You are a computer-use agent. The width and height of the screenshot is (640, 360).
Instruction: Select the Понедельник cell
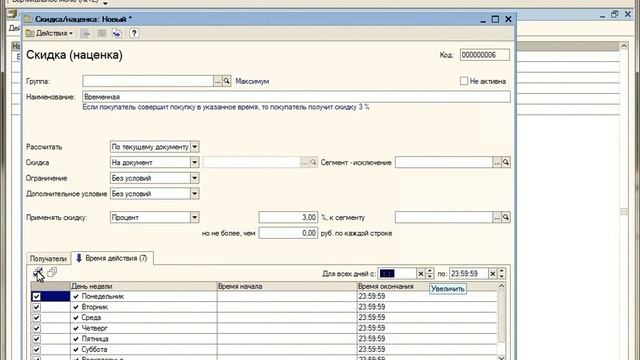(x=144, y=296)
